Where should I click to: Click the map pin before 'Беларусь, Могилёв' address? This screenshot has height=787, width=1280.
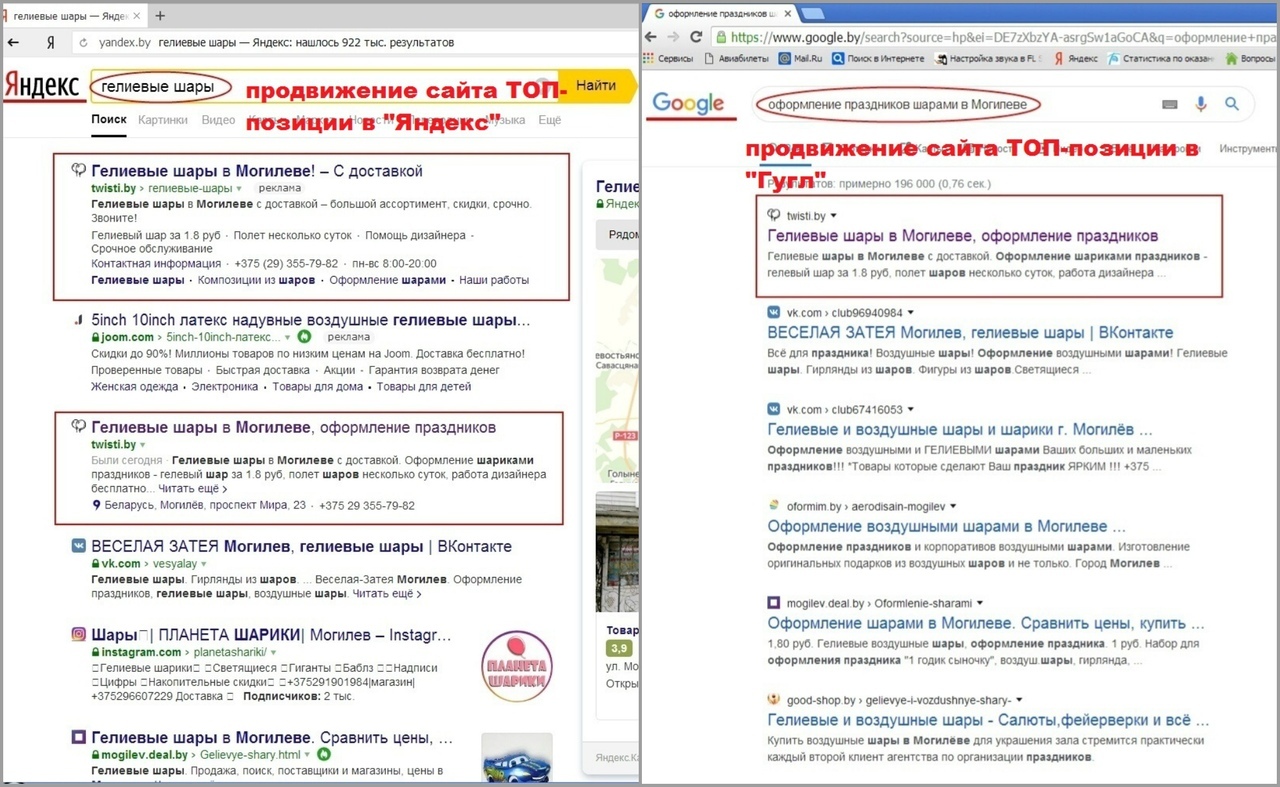[96, 506]
